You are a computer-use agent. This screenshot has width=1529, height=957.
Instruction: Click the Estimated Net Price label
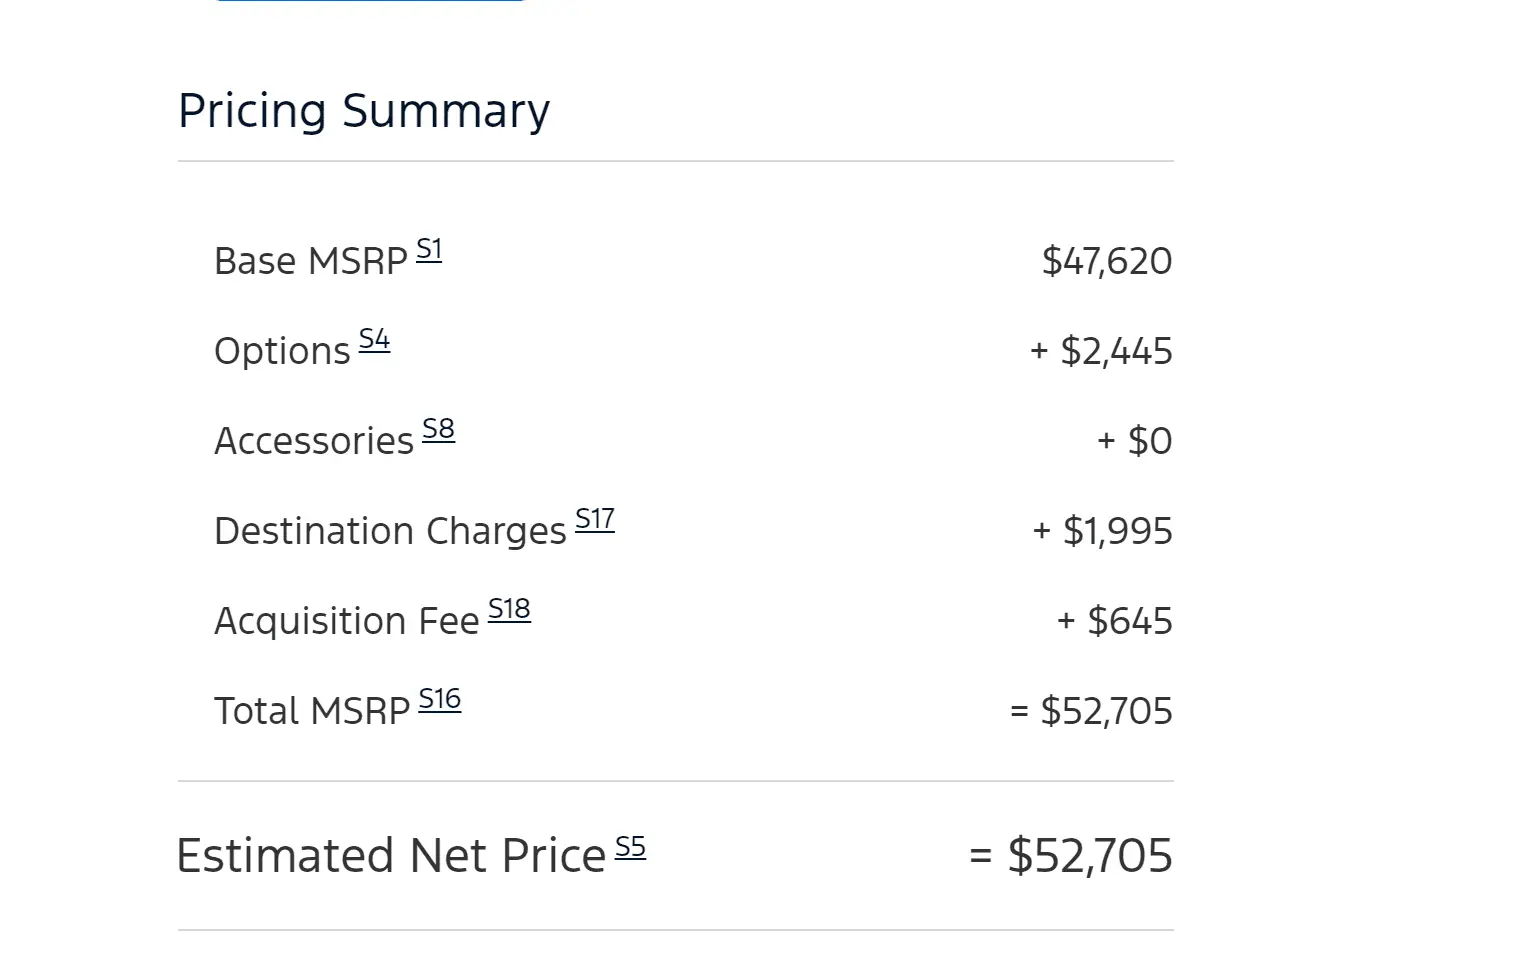point(391,857)
